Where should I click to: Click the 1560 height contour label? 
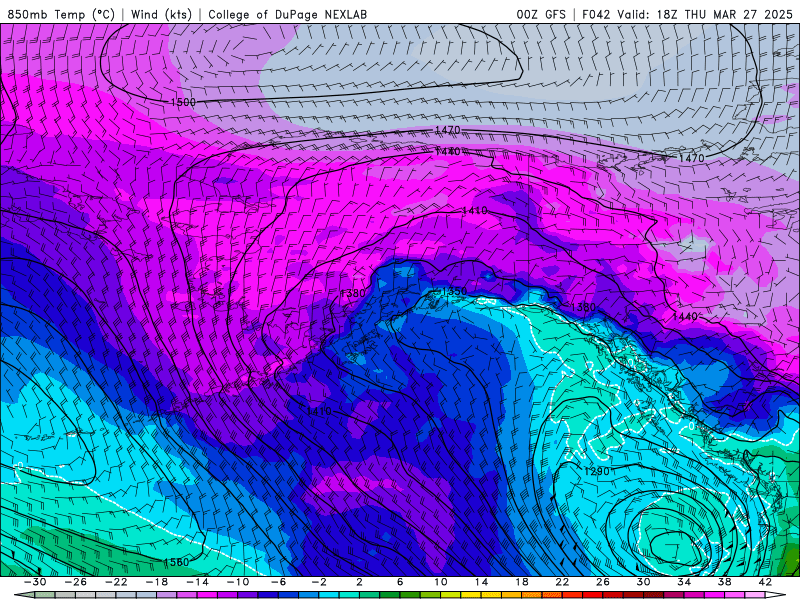176,562
